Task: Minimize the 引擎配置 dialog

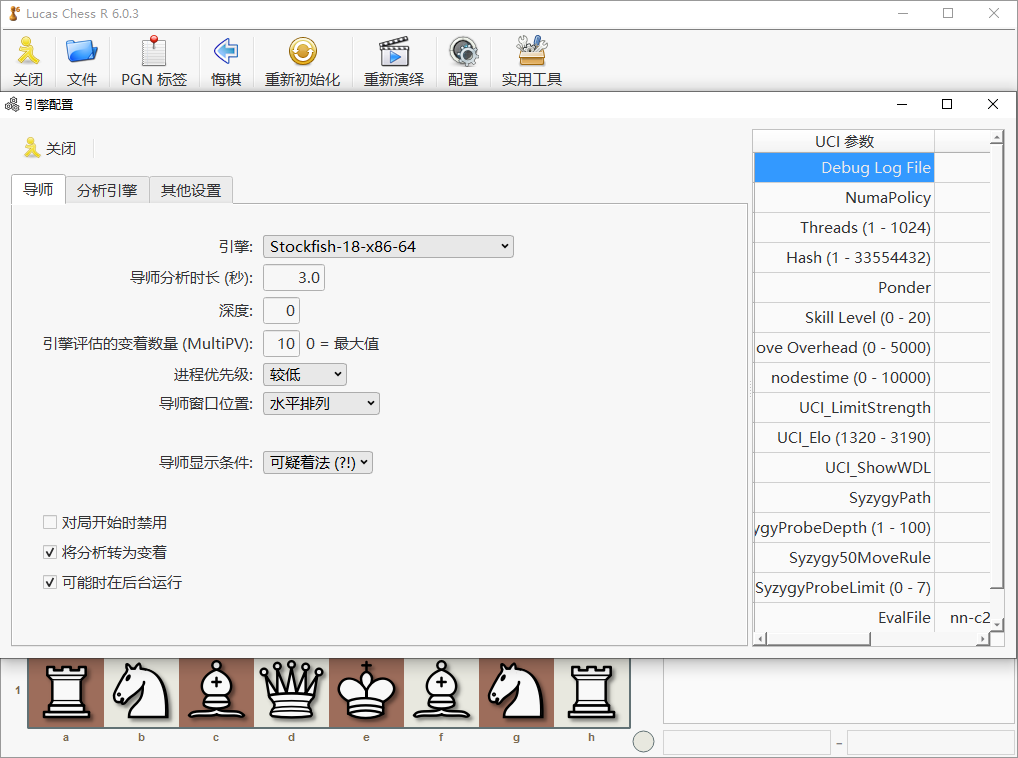Action: click(902, 104)
